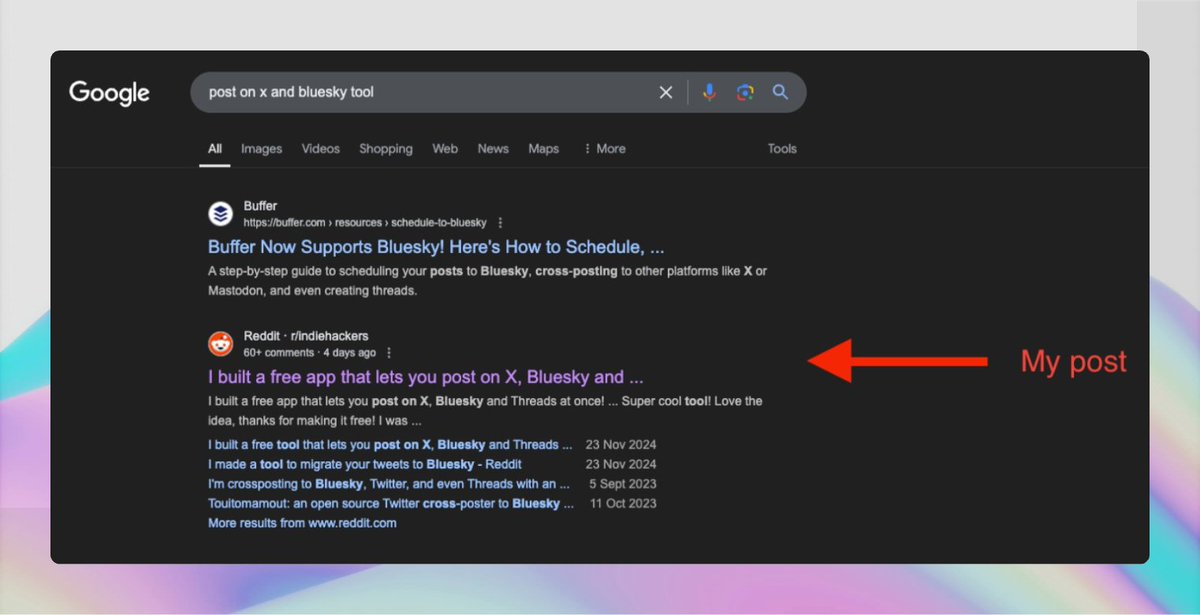Open the Maps tab
This screenshot has height=615, width=1200.
click(543, 149)
